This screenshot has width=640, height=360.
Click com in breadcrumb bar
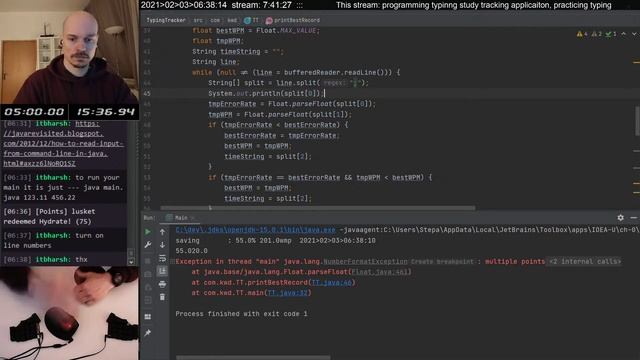pos(215,20)
